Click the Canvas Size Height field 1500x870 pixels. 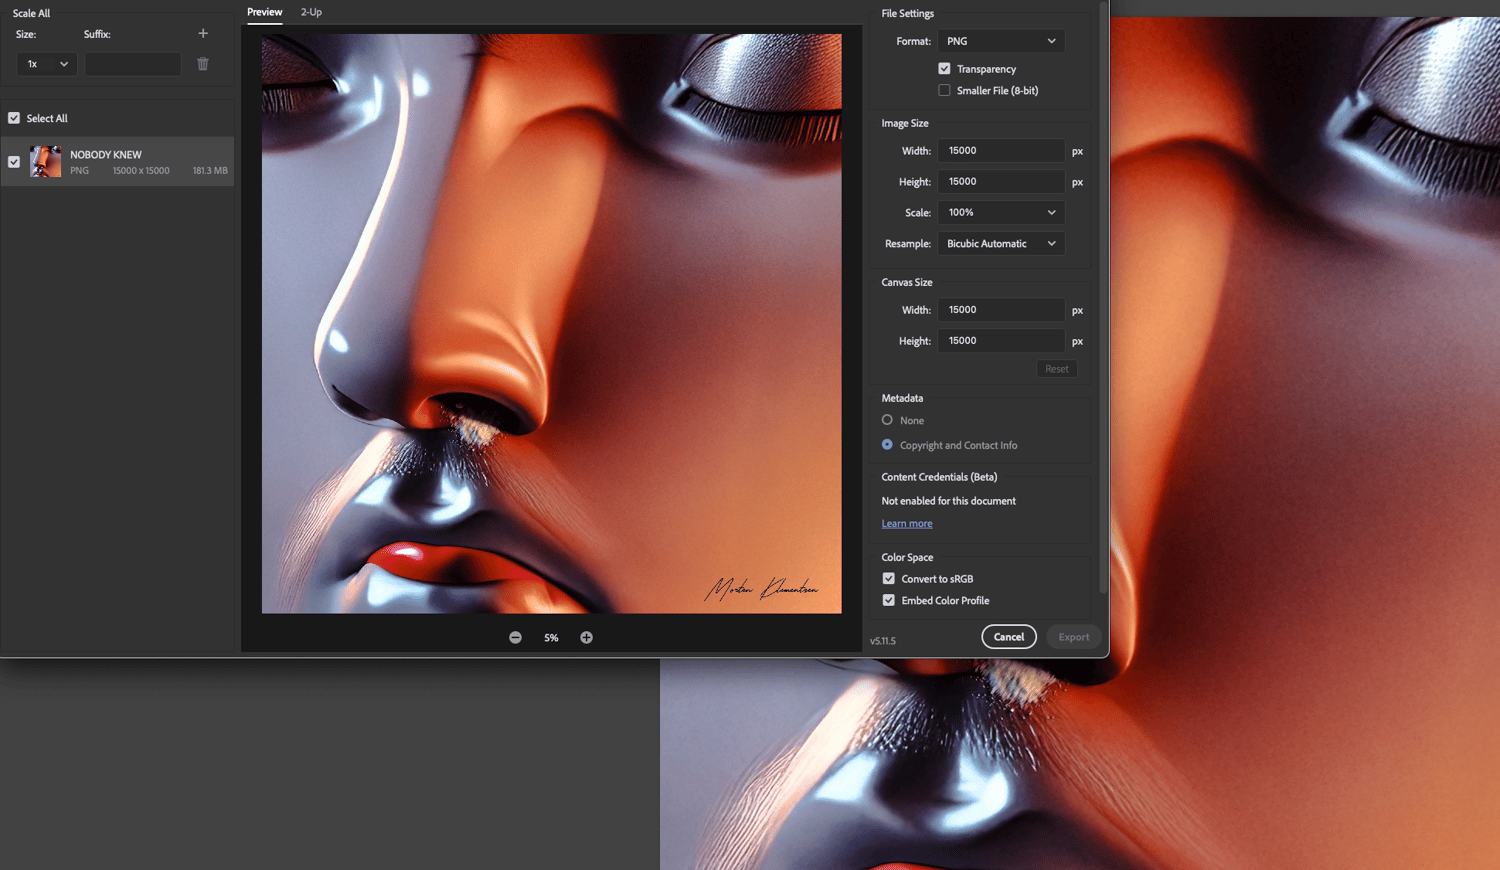pyautogui.click(x=1001, y=340)
